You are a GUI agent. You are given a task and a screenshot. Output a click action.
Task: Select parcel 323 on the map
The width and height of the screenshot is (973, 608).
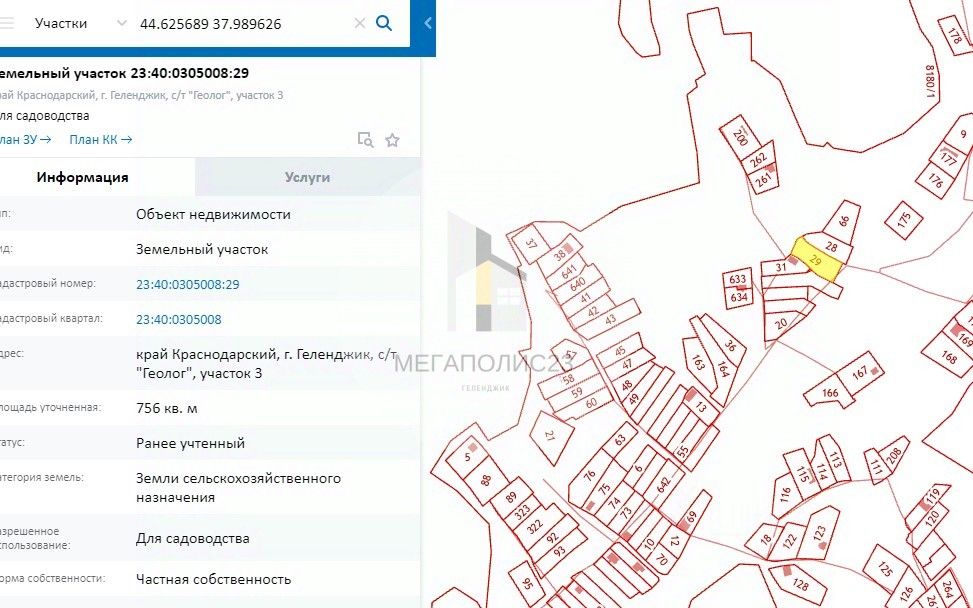(522, 512)
